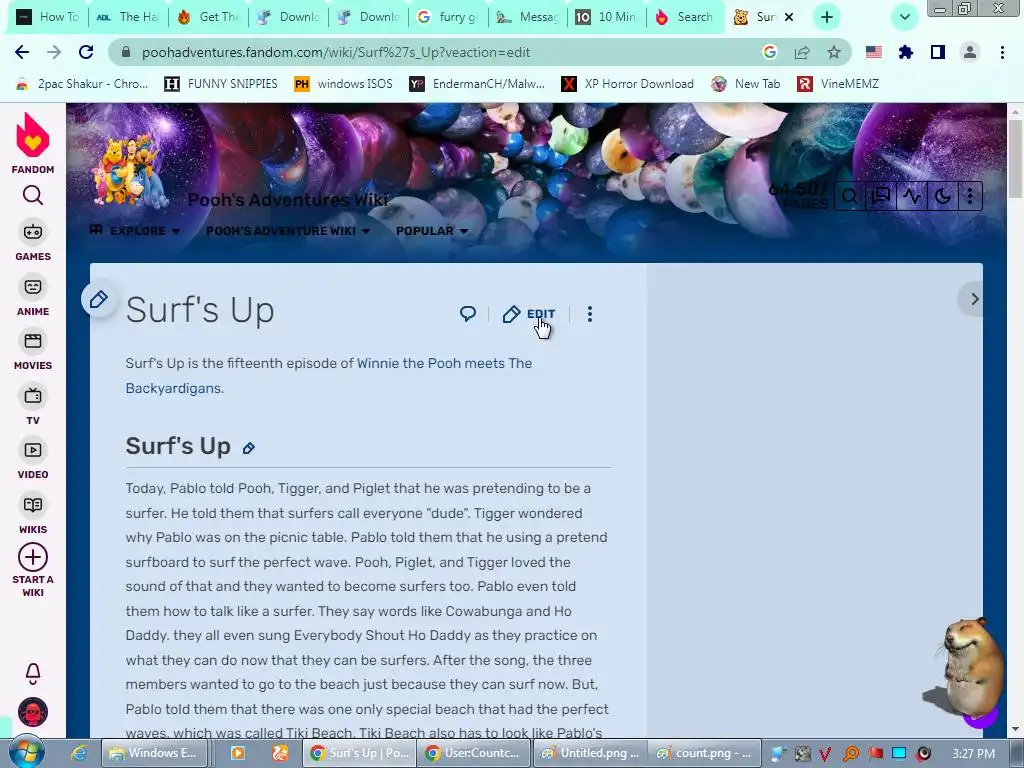Open the sidebar search magnifier
This screenshot has width=1024, height=768.
pos(33,195)
